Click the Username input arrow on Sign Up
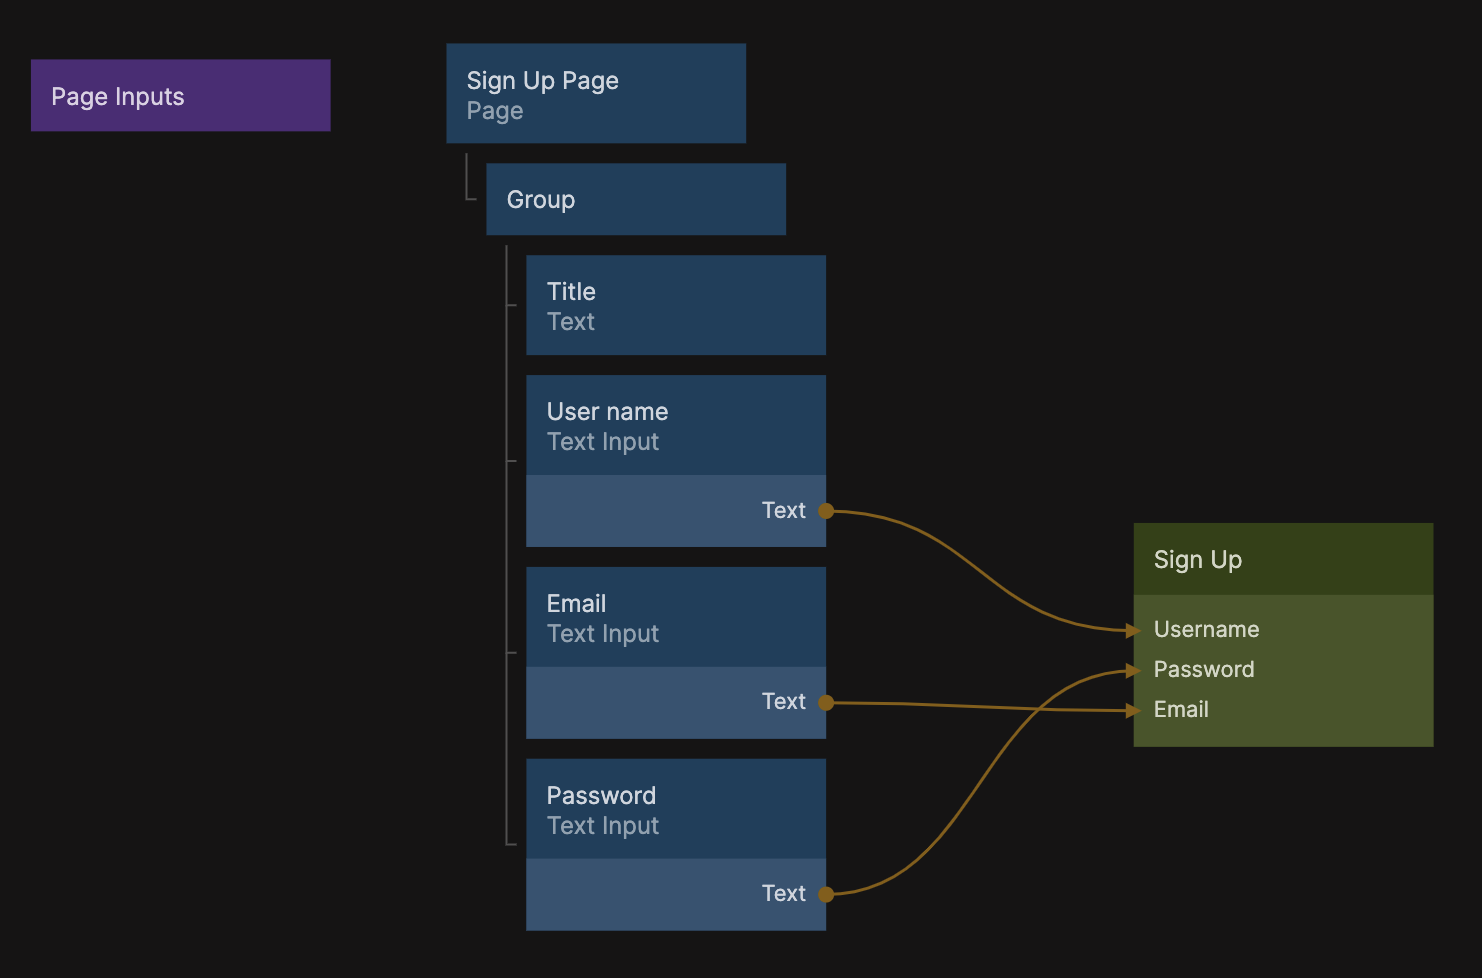Image resolution: width=1482 pixels, height=978 pixels. click(1133, 630)
